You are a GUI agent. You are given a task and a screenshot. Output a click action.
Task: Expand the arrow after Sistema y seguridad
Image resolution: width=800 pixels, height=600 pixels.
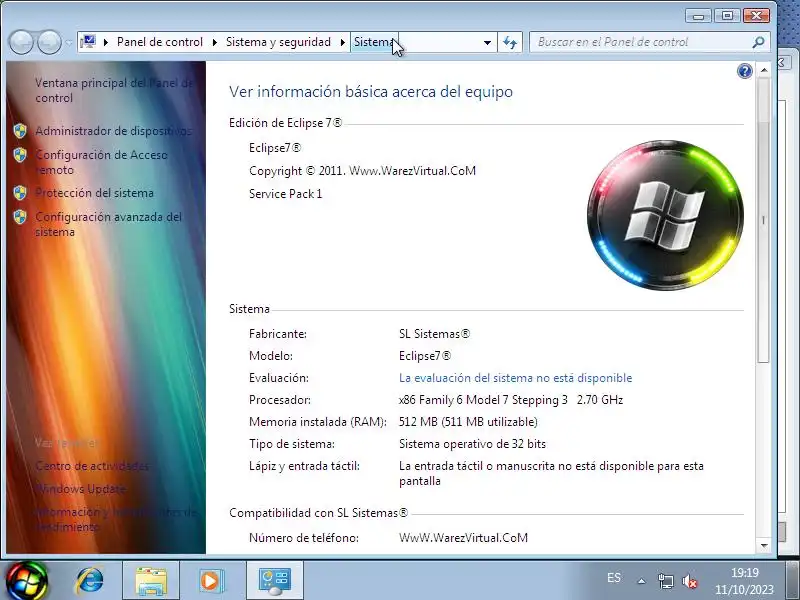pyautogui.click(x=343, y=42)
